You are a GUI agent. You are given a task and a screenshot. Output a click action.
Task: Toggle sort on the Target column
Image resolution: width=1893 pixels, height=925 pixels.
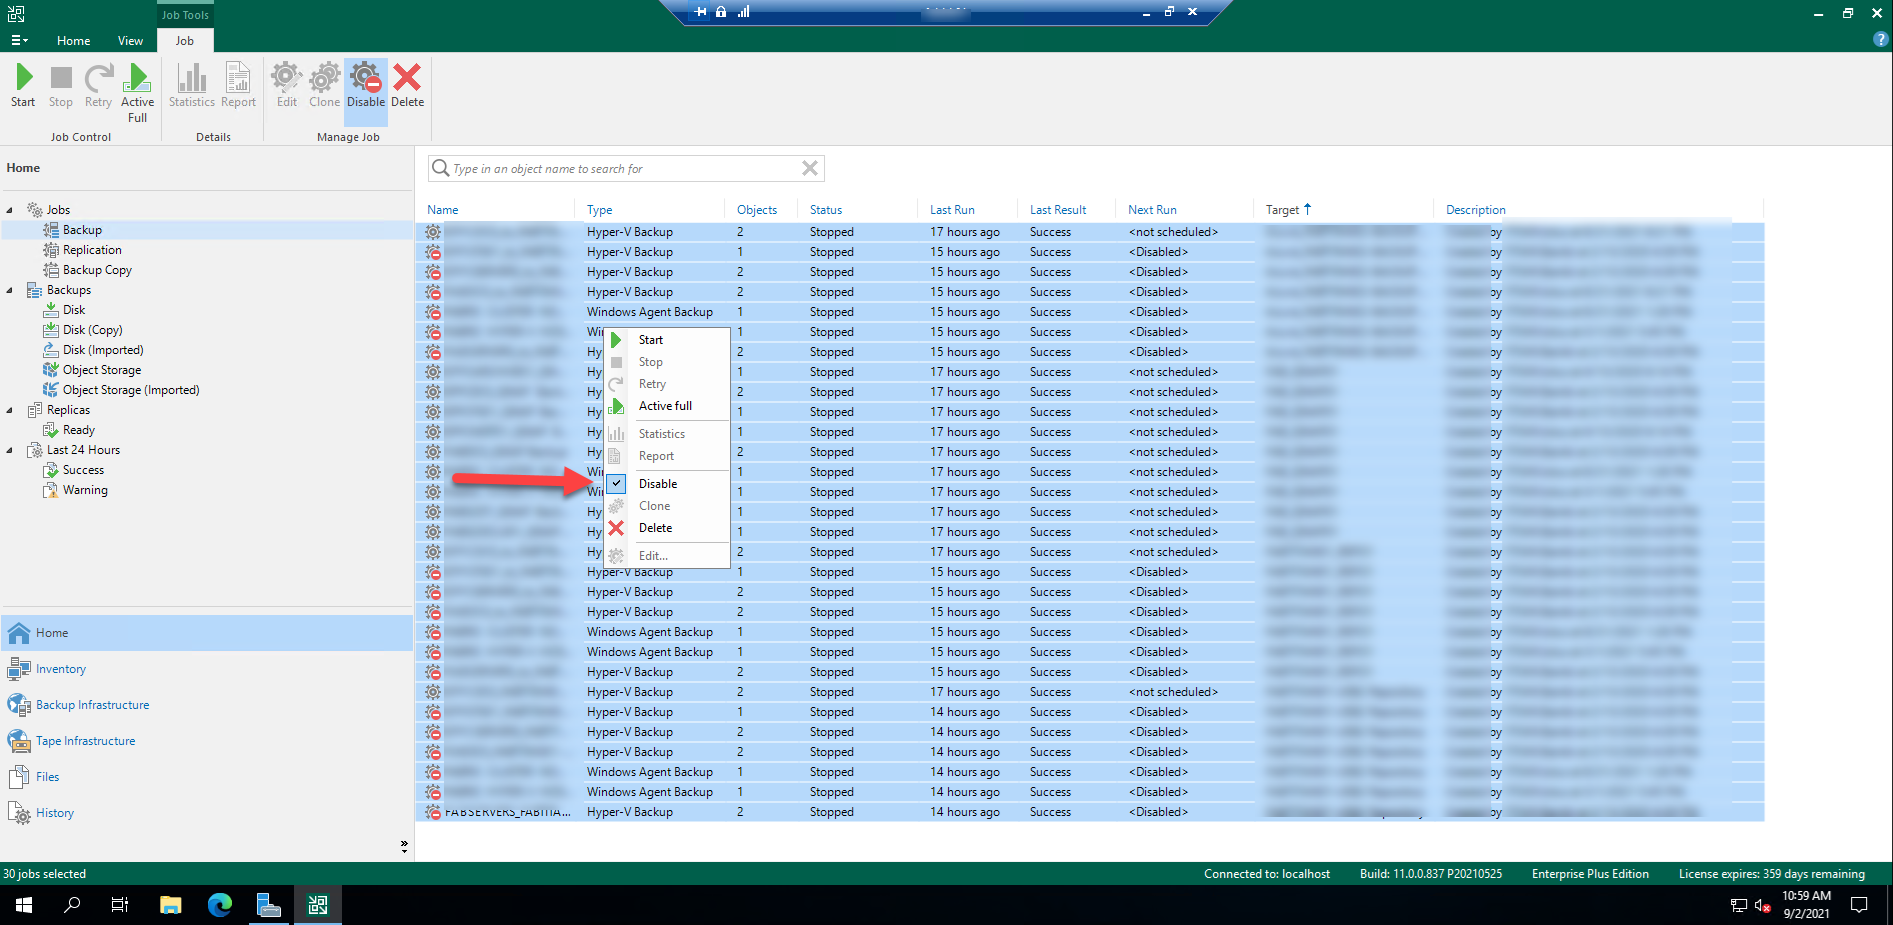[1288, 210]
